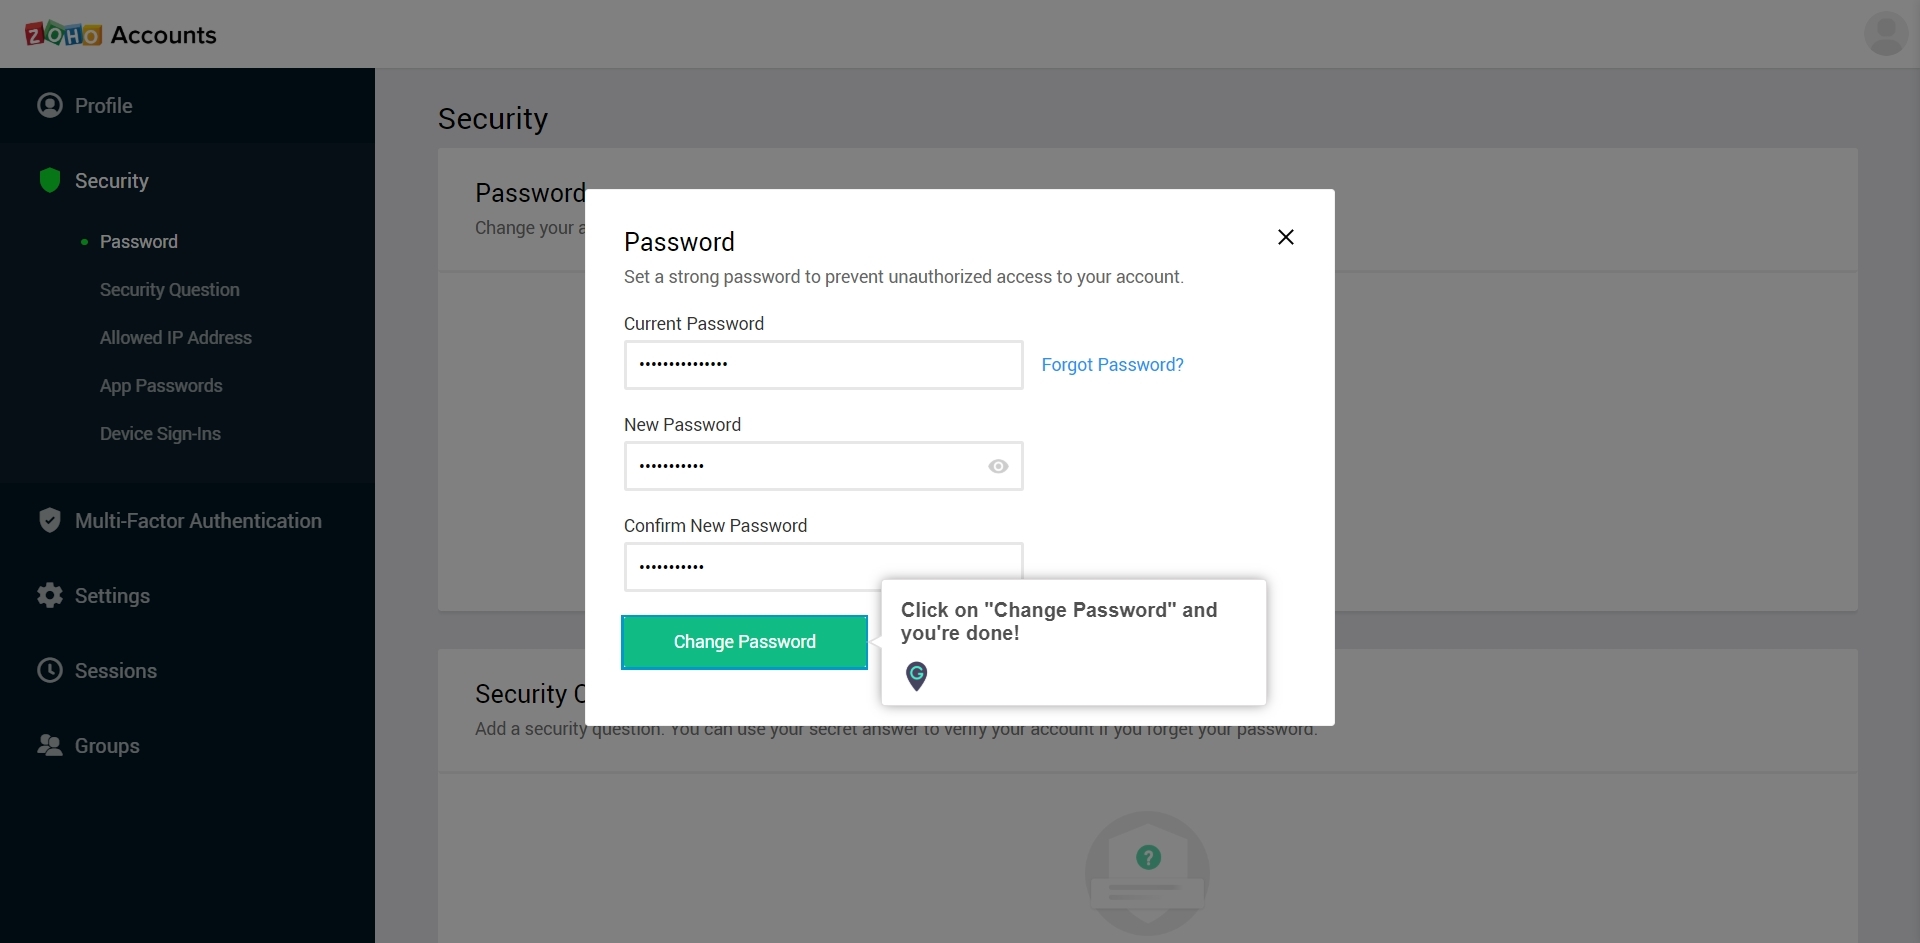Open Allowed IP Address section
The image size is (1920, 943).
(x=176, y=338)
